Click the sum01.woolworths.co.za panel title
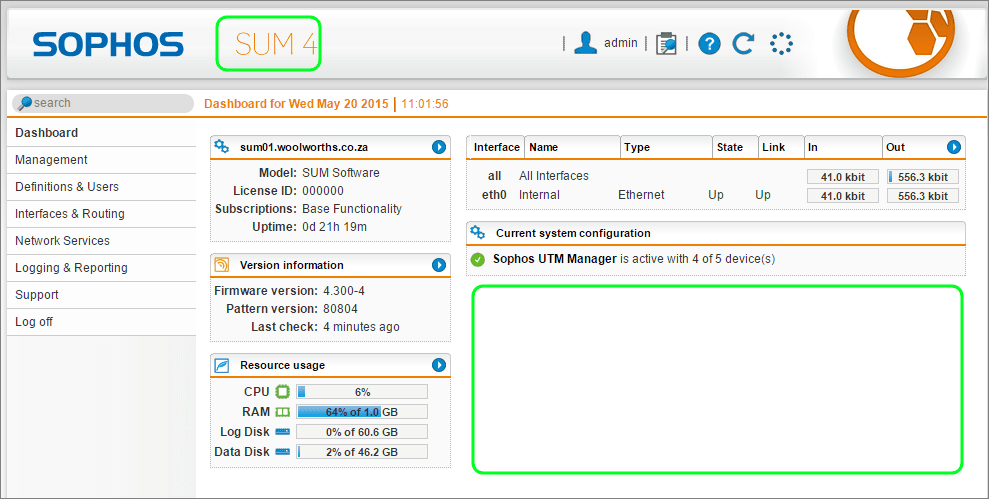This screenshot has width=989, height=499. 304,147
